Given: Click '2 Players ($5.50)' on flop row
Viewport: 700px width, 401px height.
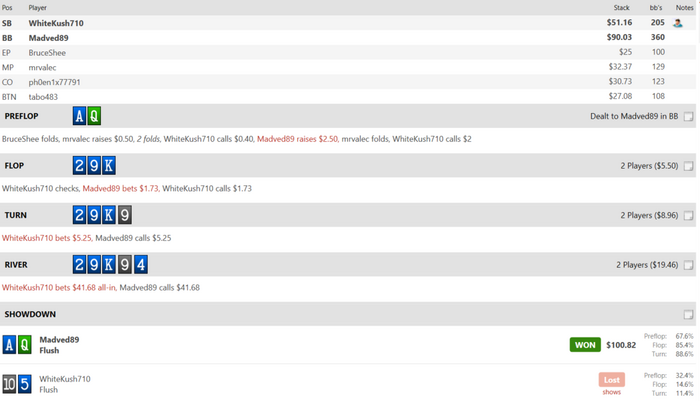Looking at the screenshot, I should point(649,166).
